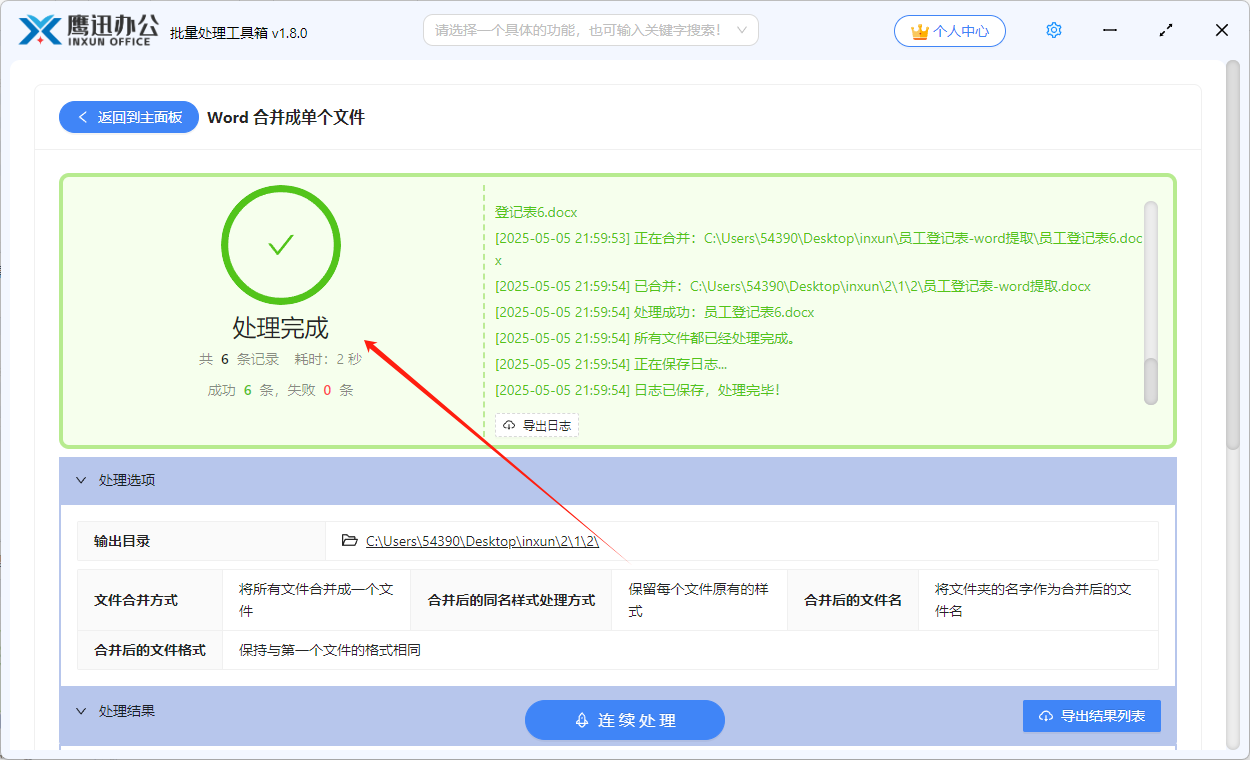The width and height of the screenshot is (1250, 760).
Task: Select the 合并后的同名样式处理方式 option cell
Action: pos(511,600)
